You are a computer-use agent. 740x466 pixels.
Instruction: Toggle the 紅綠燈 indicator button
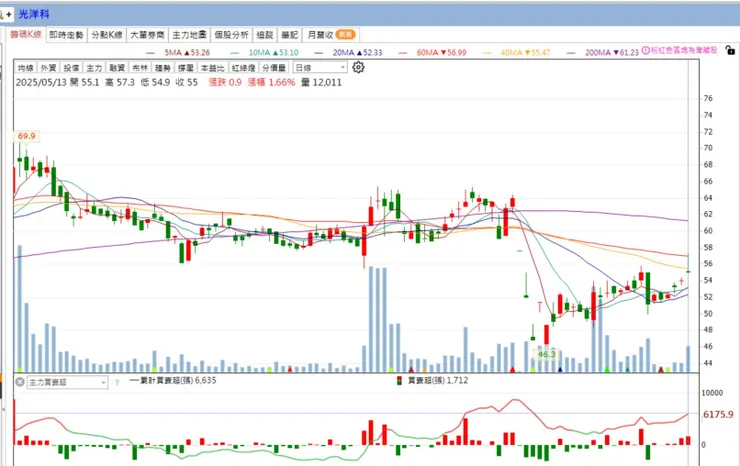click(244, 68)
